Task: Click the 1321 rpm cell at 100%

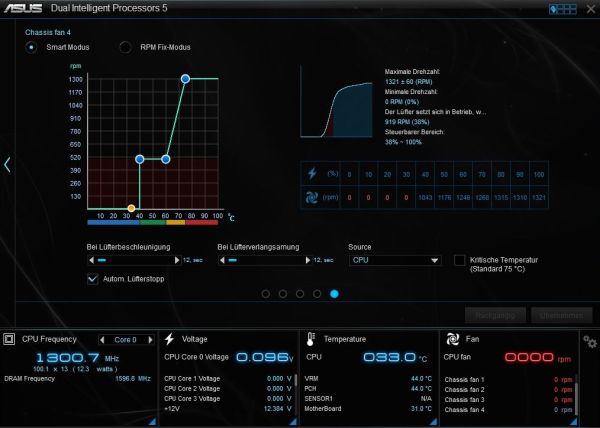Action: [x=539, y=197]
